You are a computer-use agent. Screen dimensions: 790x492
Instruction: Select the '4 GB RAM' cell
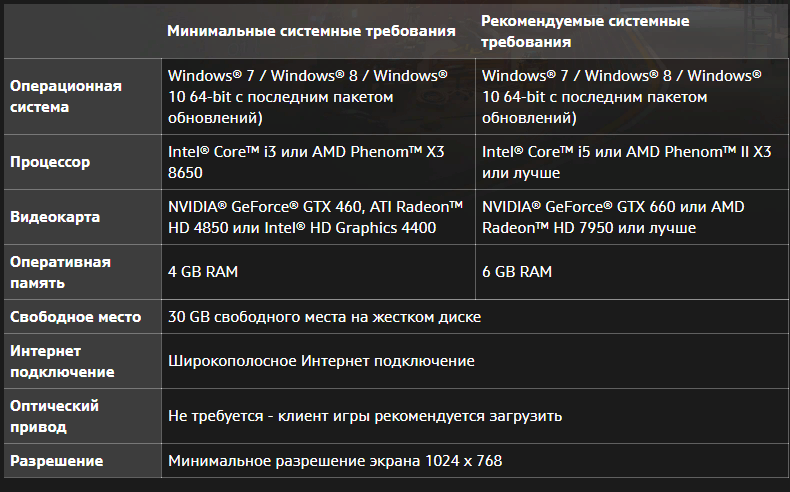click(318, 272)
